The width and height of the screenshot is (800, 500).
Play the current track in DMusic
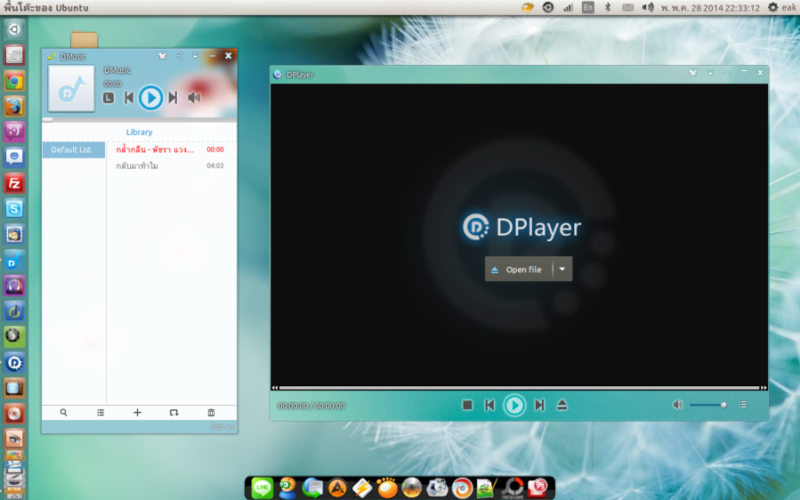151,97
